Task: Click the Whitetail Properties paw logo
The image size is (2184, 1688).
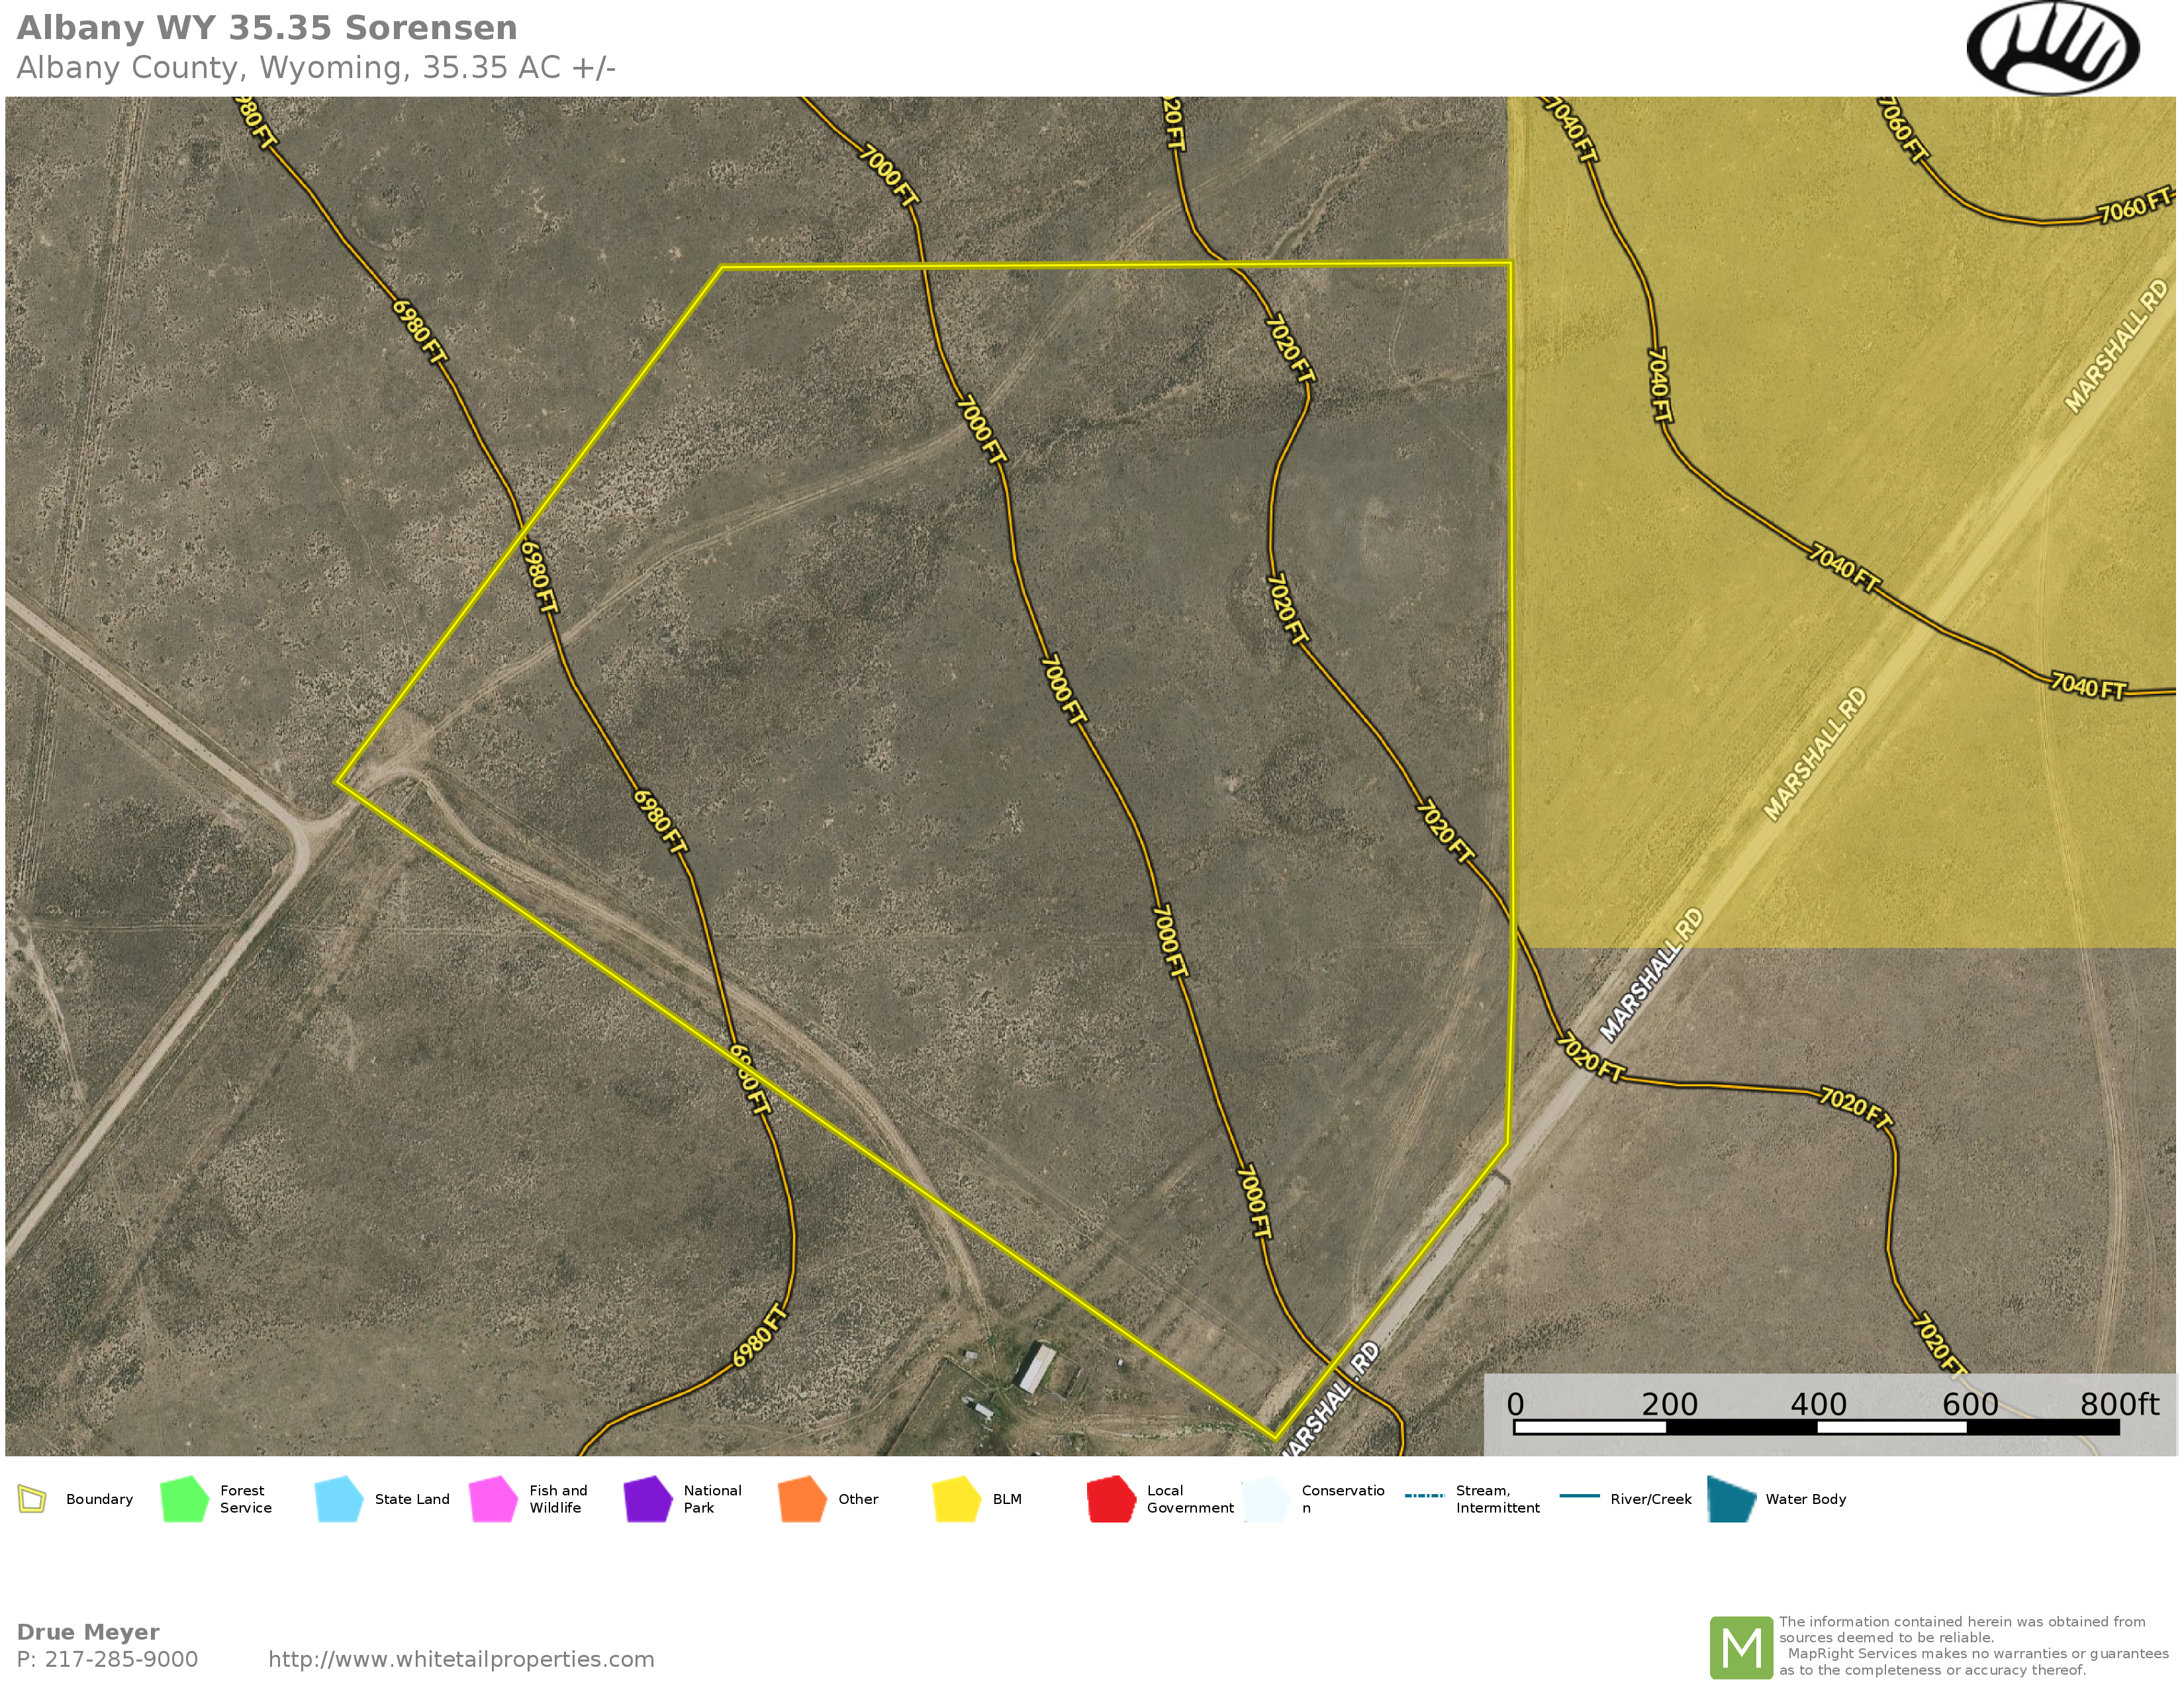Action: point(2052,47)
